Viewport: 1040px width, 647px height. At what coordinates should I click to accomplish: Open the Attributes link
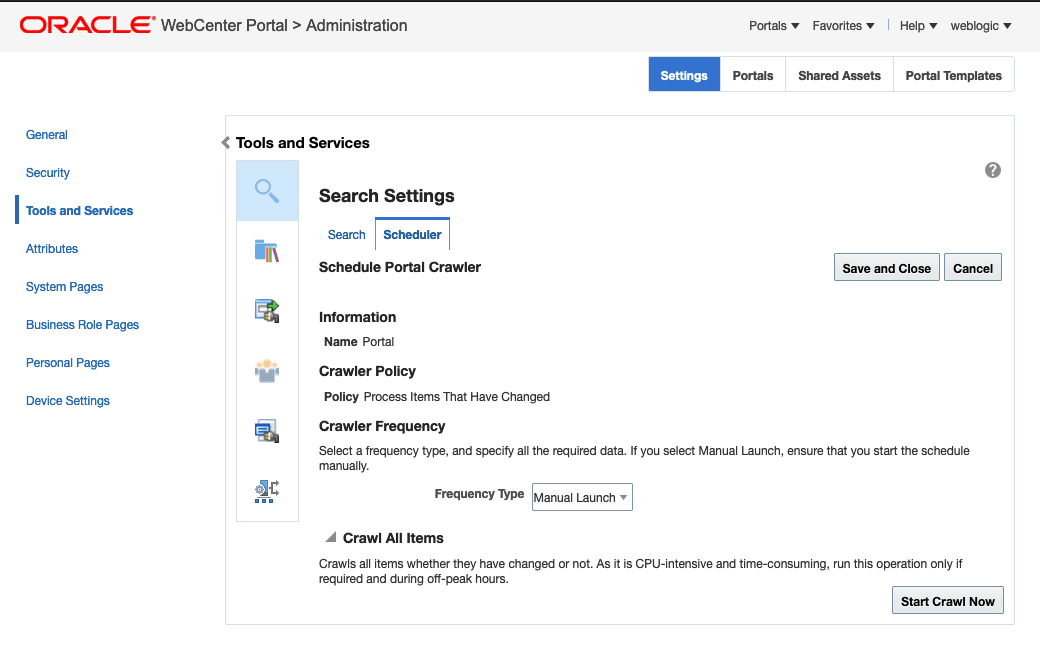click(52, 249)
